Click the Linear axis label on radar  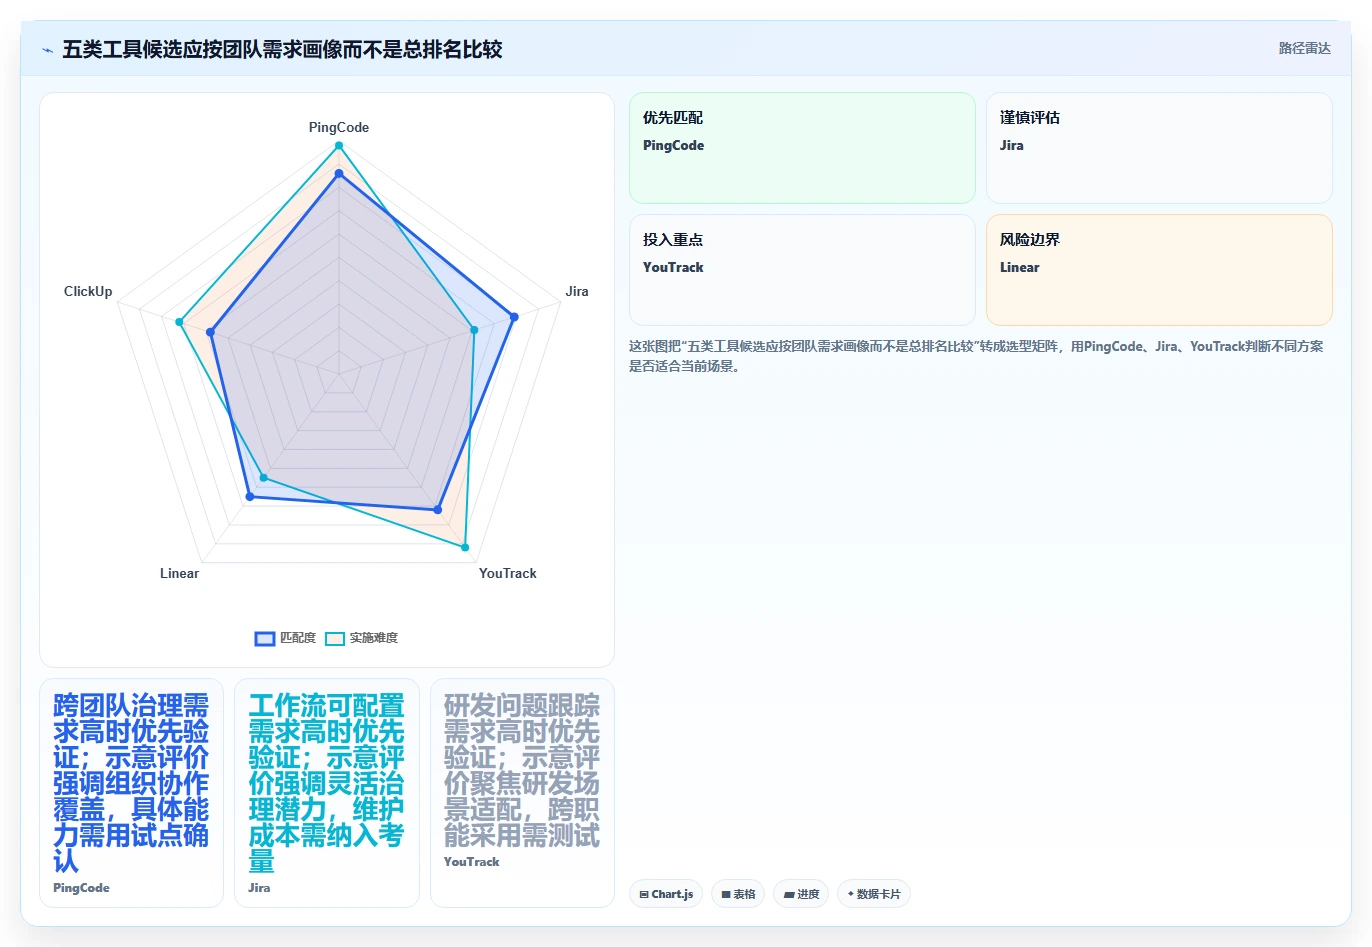[x=179, y=573]
